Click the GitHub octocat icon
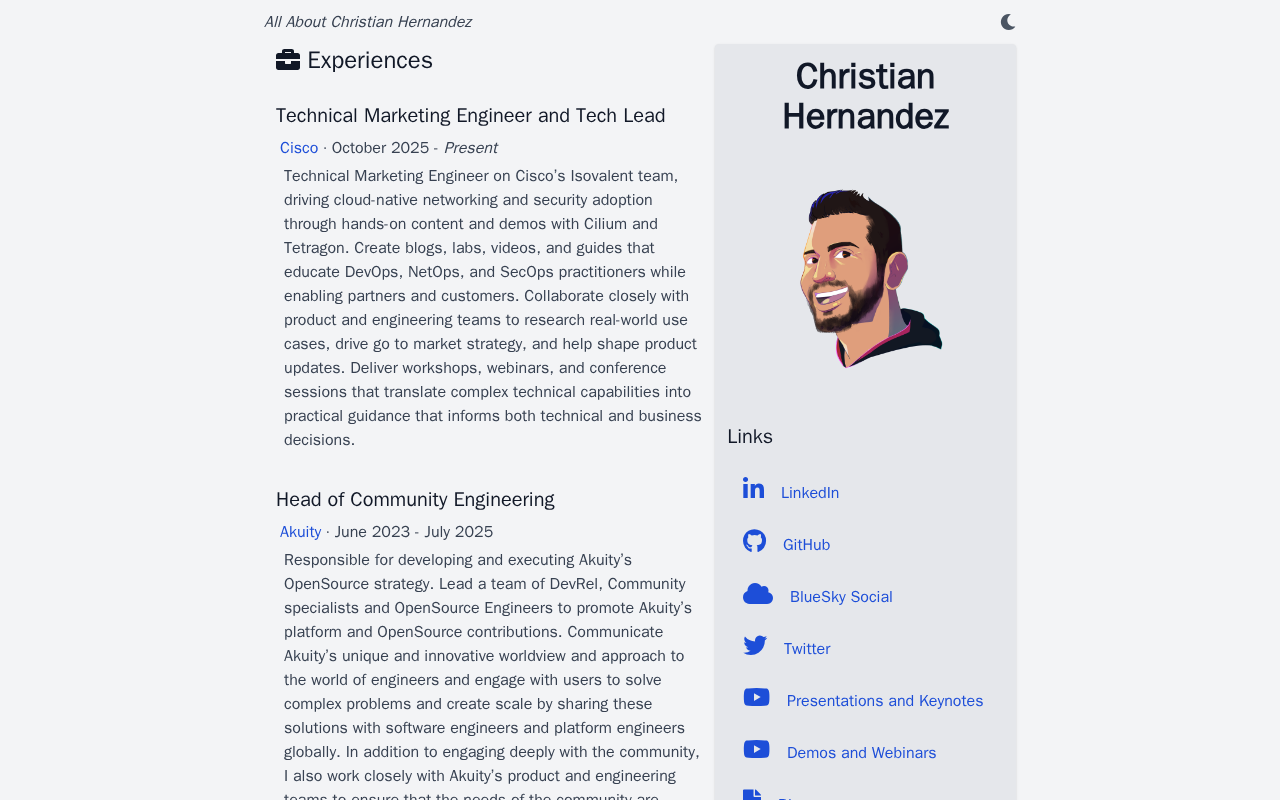The image size is (1280, 800). (755, 541)
